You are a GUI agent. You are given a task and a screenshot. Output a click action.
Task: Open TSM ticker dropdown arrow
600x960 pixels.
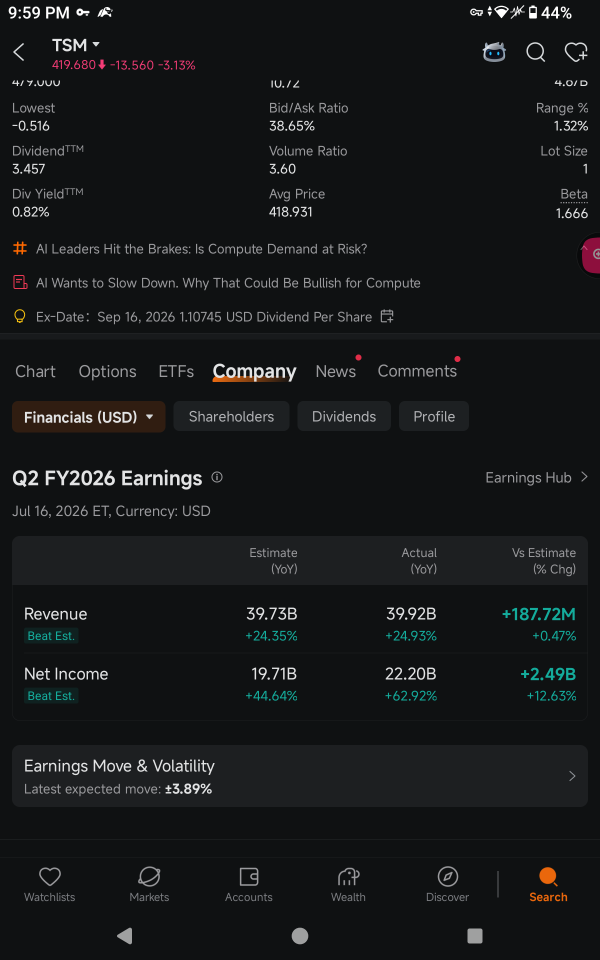pyautogui.click(x=96, y=45)
